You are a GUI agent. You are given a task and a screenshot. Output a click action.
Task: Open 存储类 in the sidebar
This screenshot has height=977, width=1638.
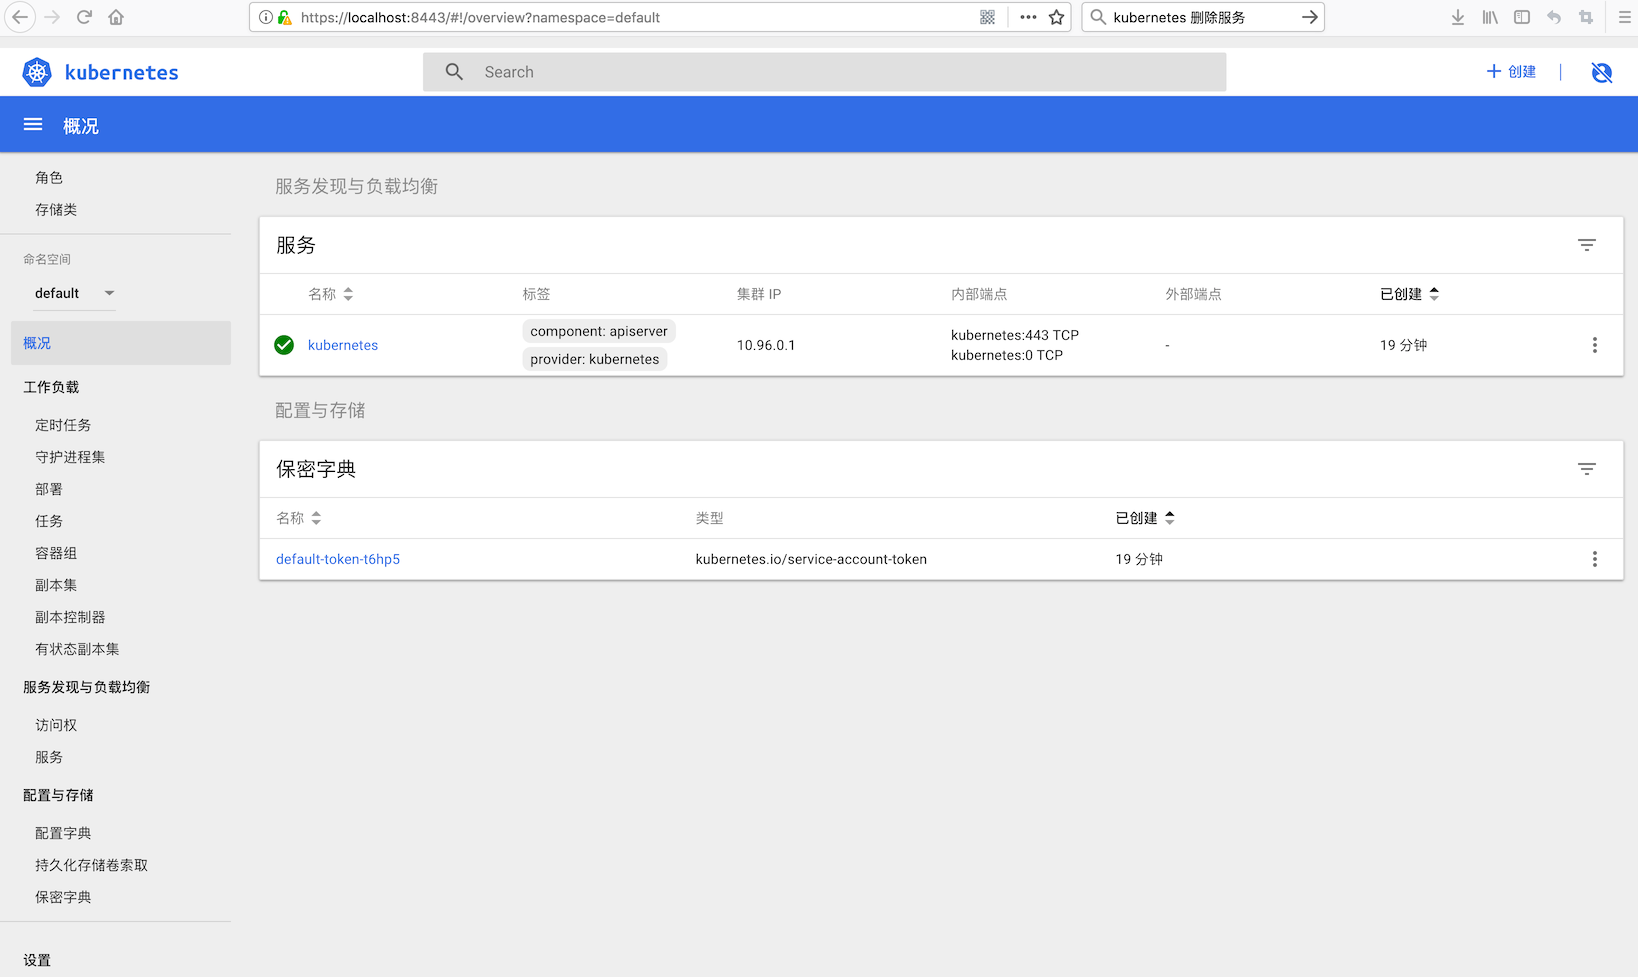(56, 210)
